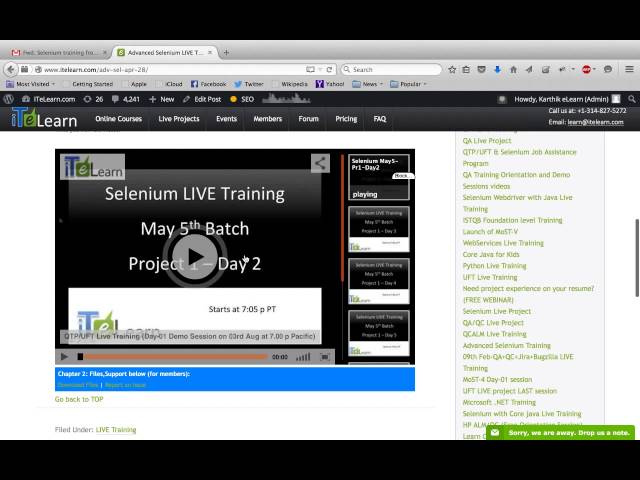Save to Pocket icon in the toolbar
640x480 pixels.
tap(482, 69)
